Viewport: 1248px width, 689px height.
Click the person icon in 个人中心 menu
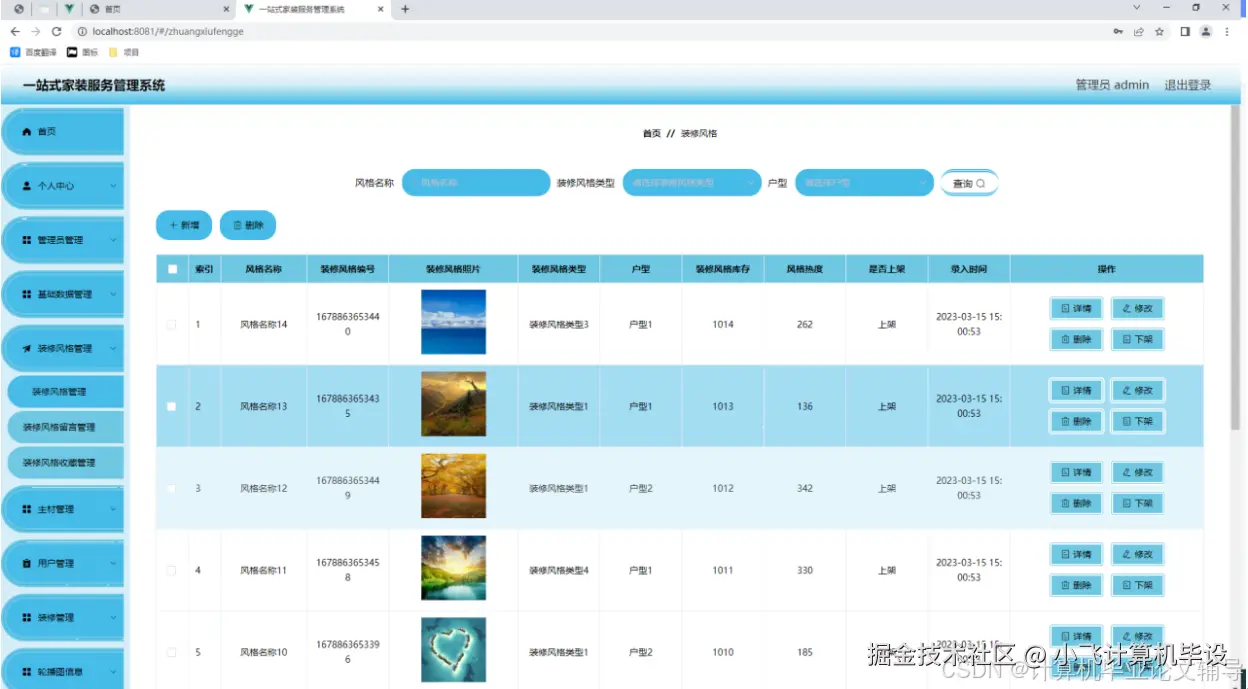tap(27, 186)
